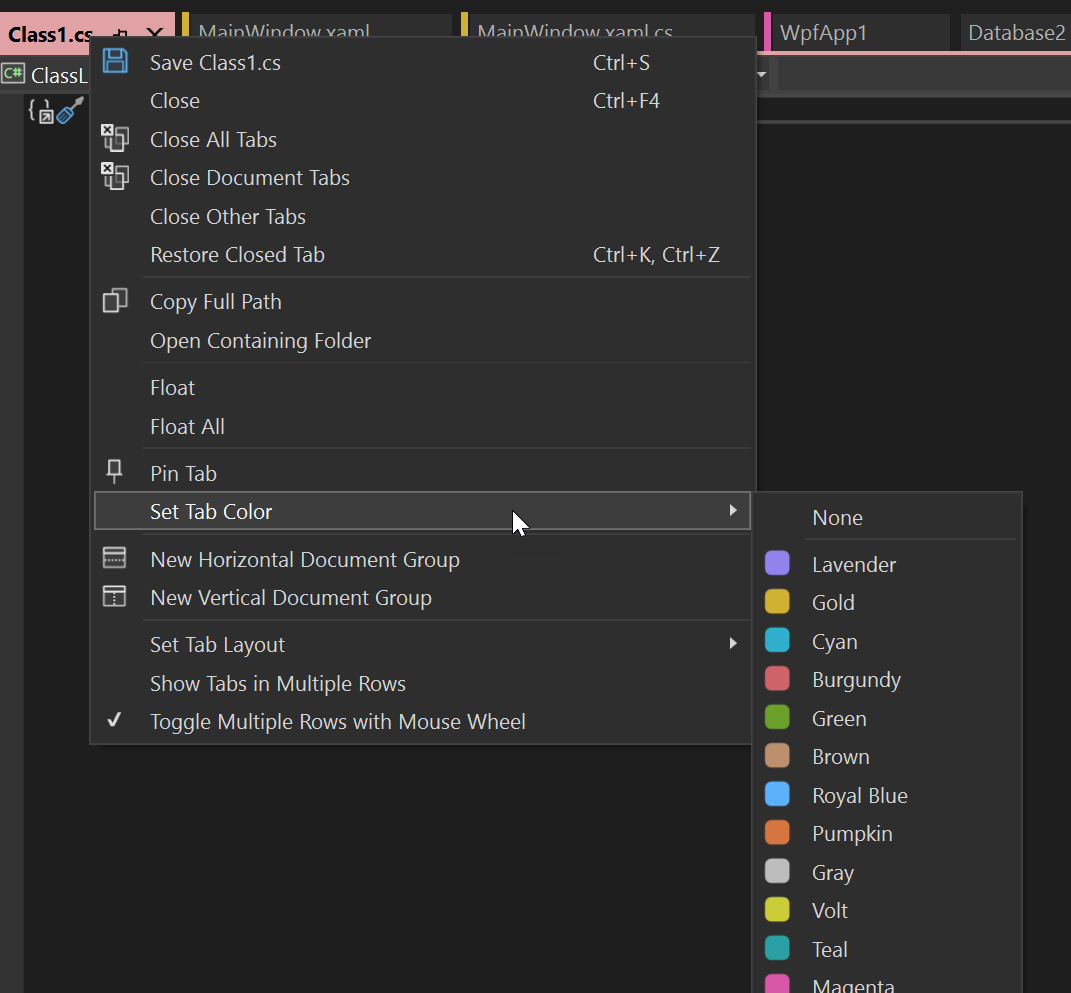Viewport: 1071px width, 993px height.
Task: Click the Close Document Tabs icon
Action: (x=115, y=177)
